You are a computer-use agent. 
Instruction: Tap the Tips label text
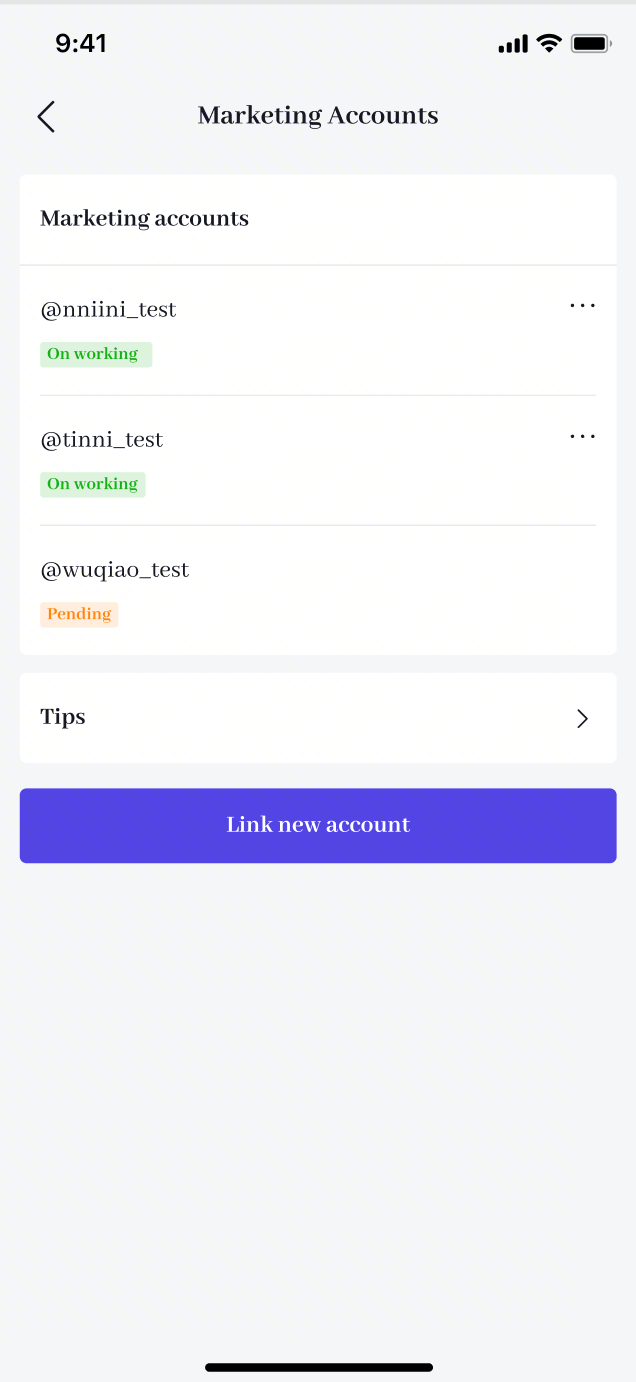63,717
